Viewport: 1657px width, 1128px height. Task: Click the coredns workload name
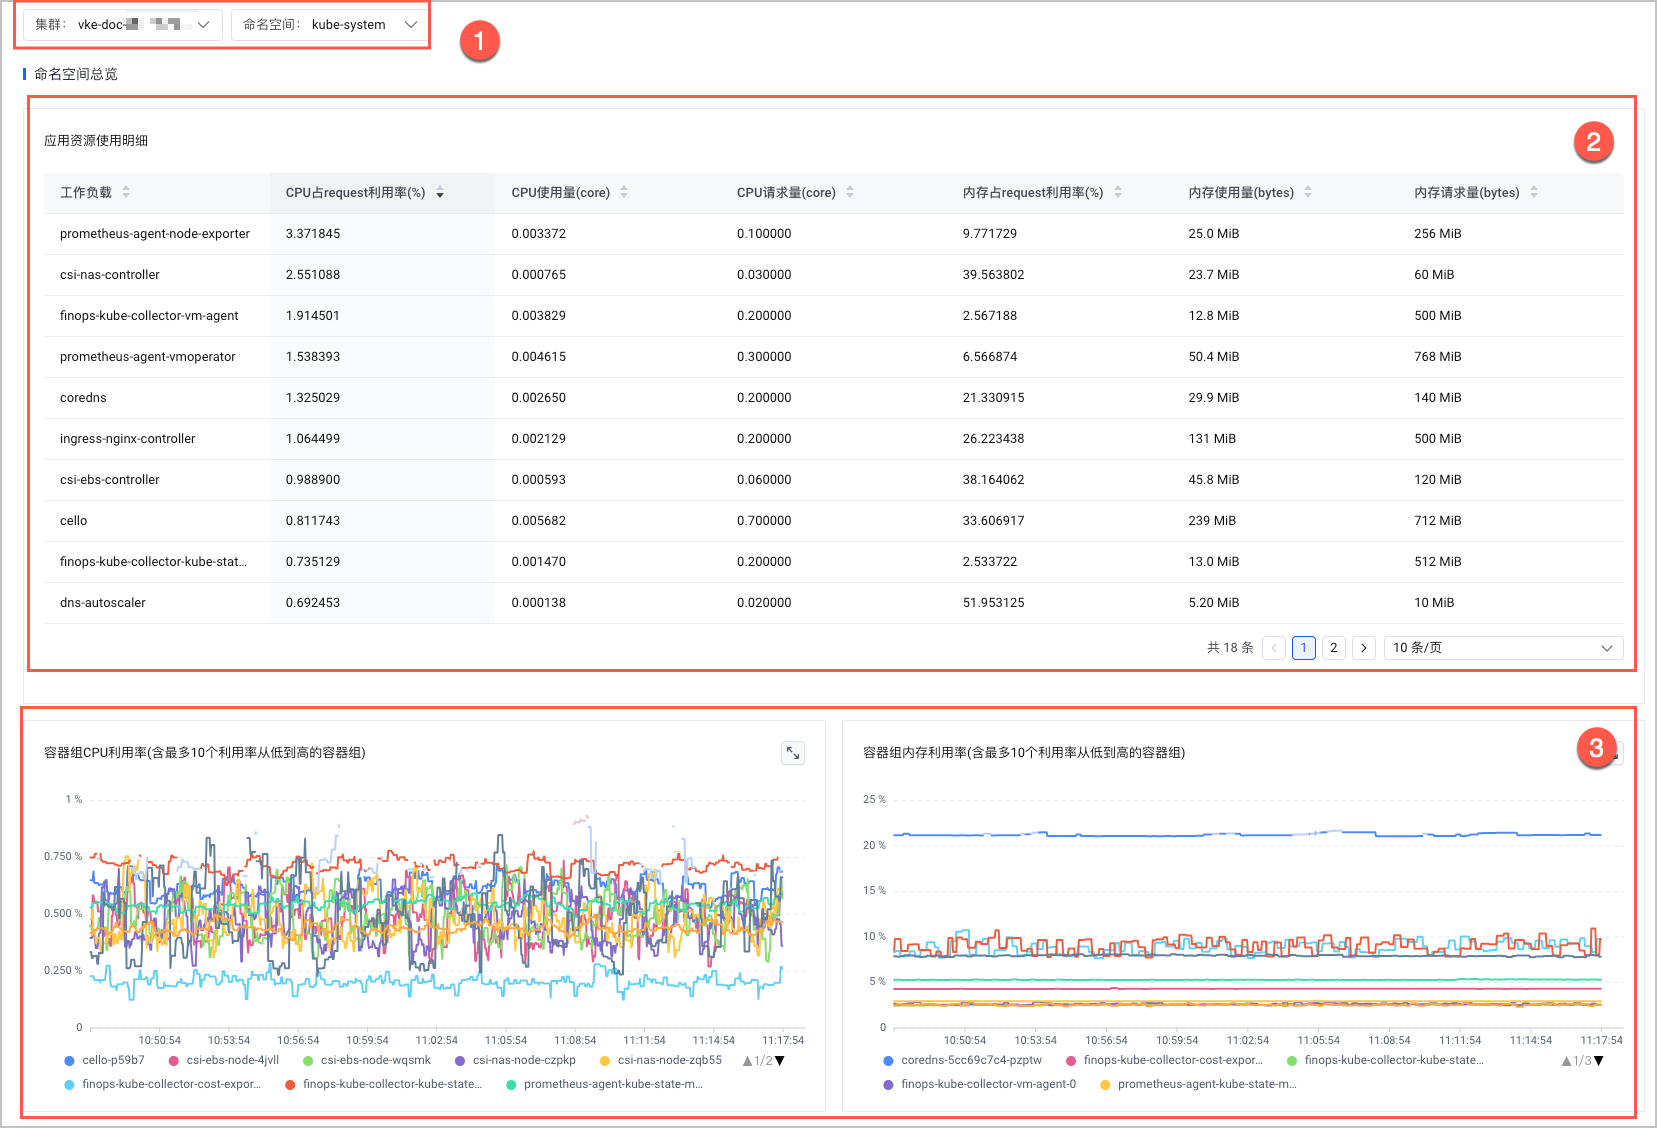pyautogui.click(x=83, y=398)
